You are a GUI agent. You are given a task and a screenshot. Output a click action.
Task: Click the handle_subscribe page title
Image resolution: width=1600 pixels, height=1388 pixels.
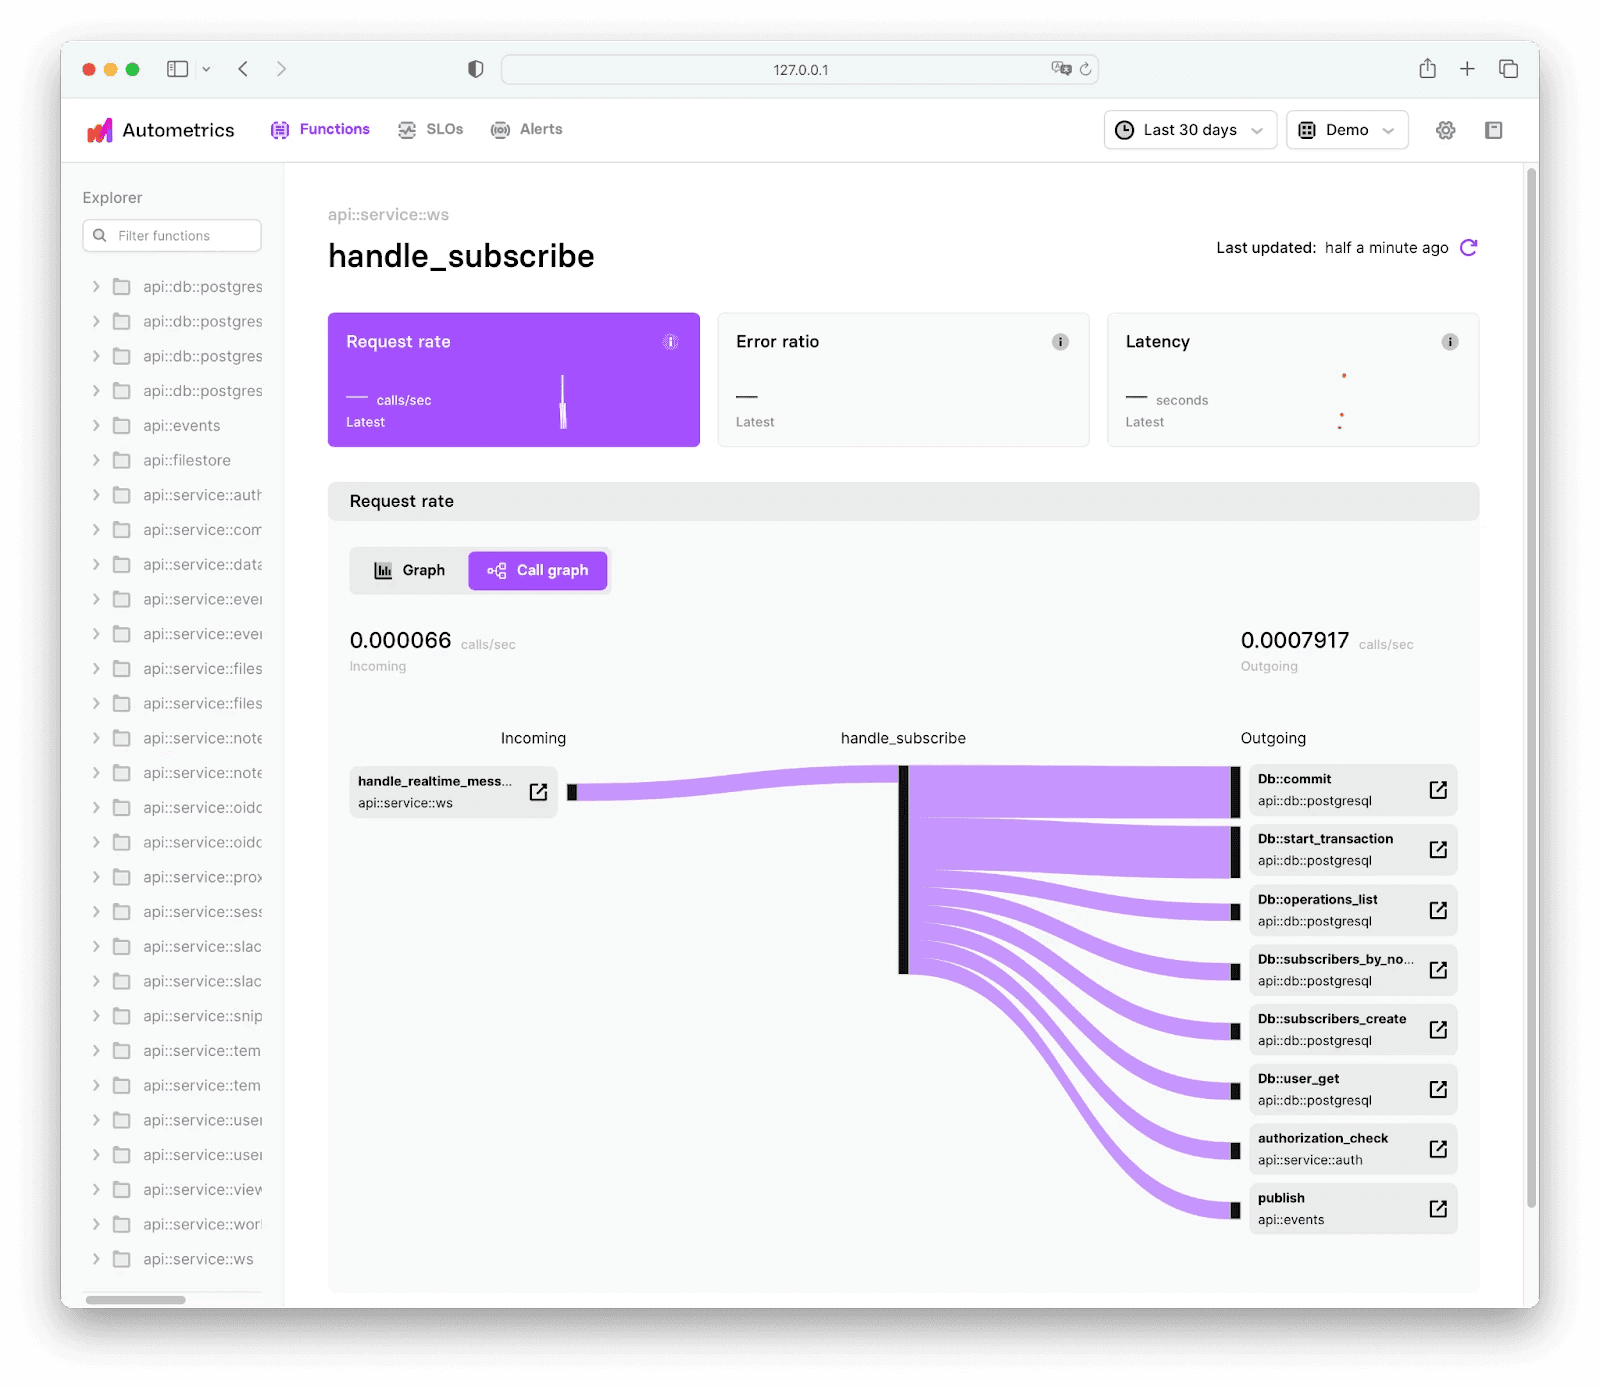point(461,257)
